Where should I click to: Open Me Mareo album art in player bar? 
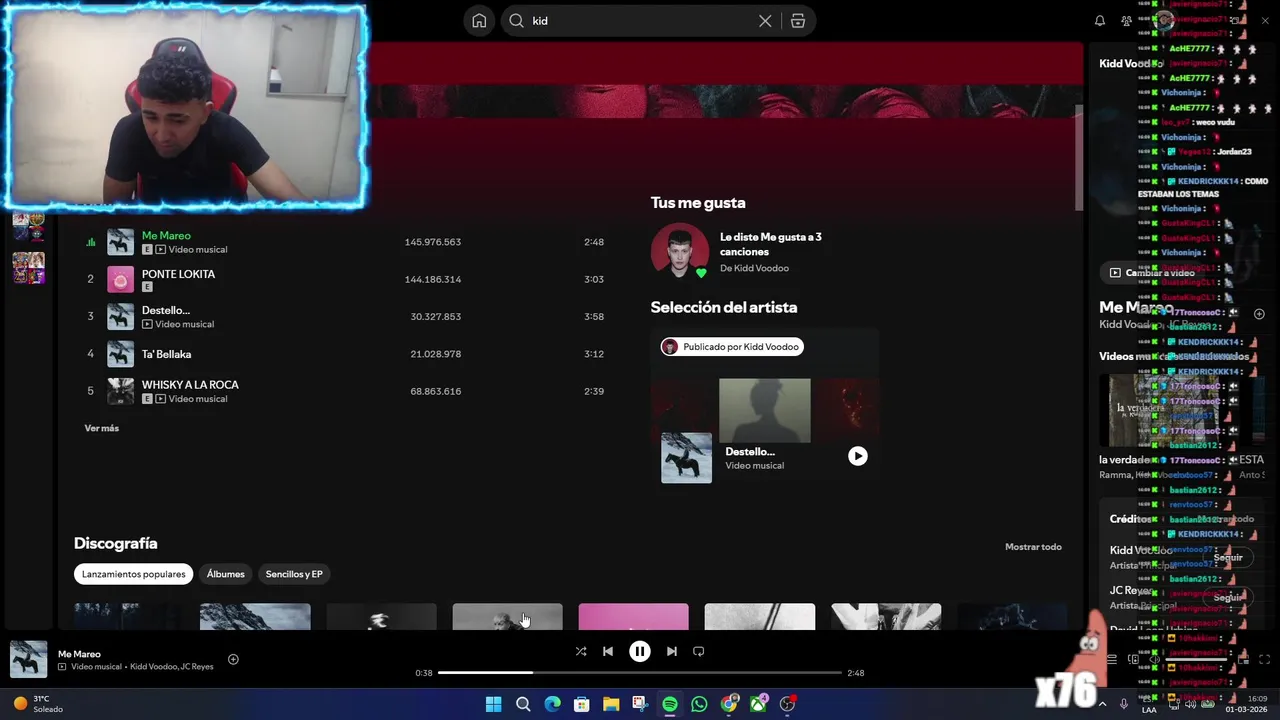(29, 660)
